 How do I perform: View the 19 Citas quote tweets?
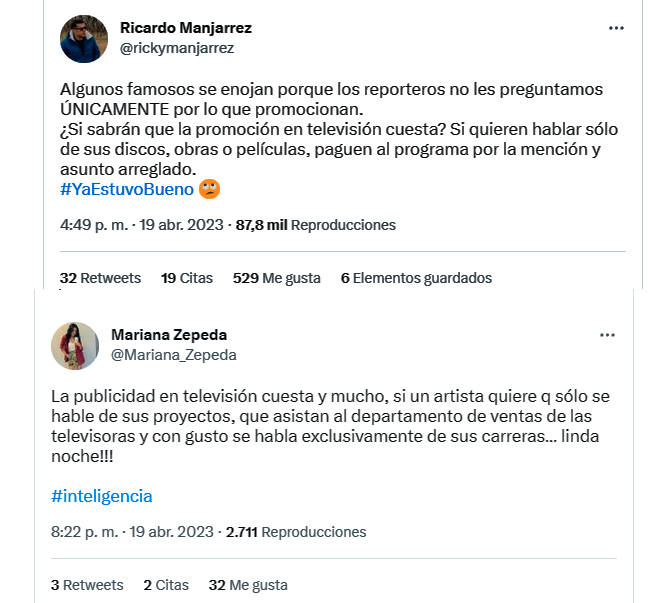[187, 278]
